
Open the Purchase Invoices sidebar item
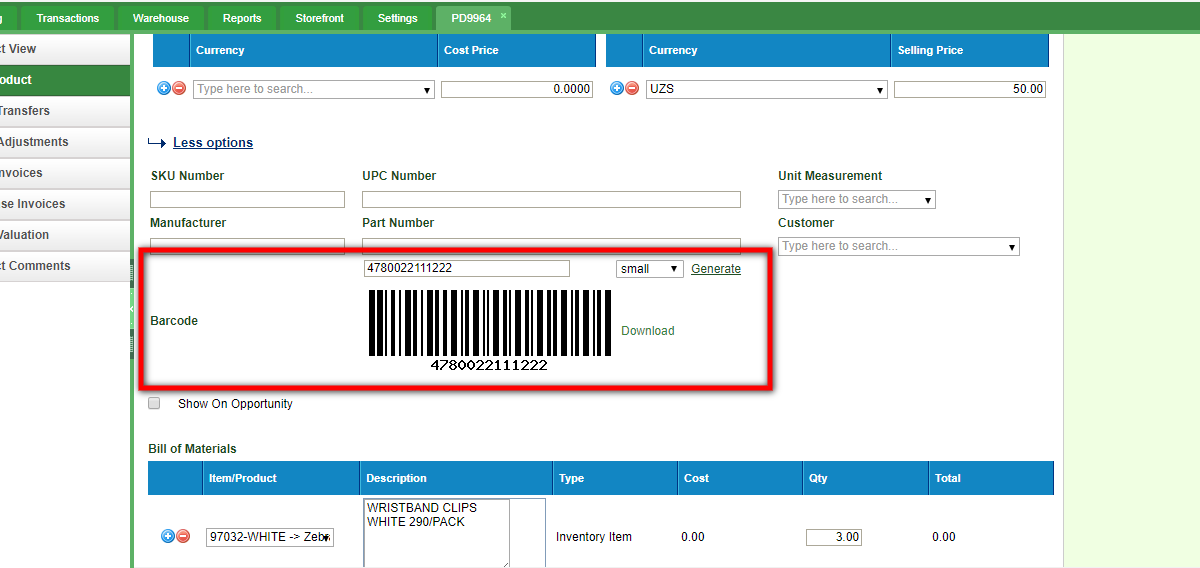tap(65, 204)
